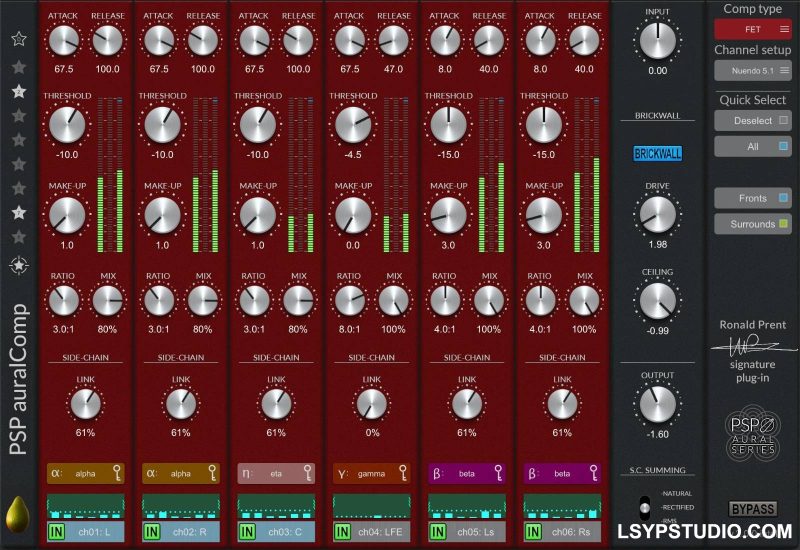Toggle the S.C. Summing mode switch
Viewport: 800px width, 550px height.
pos(645,507)
